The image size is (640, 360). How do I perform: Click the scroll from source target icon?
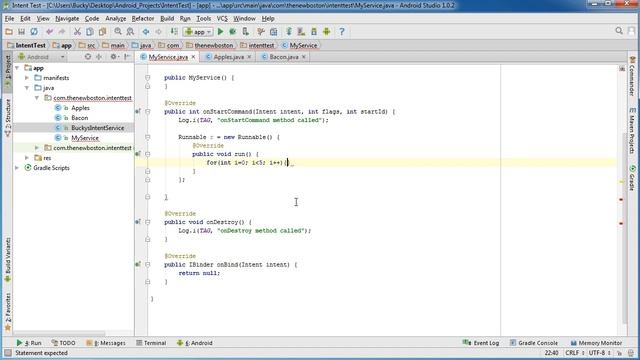[x=87, y=57]
